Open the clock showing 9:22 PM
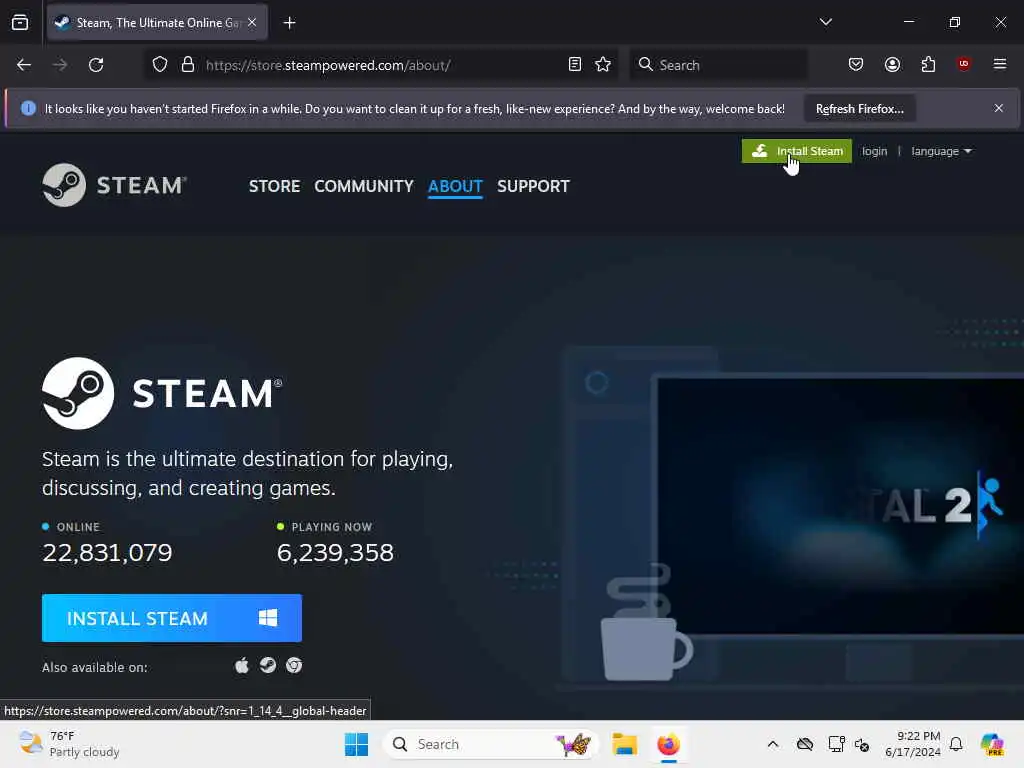 (x=913, y=744)
